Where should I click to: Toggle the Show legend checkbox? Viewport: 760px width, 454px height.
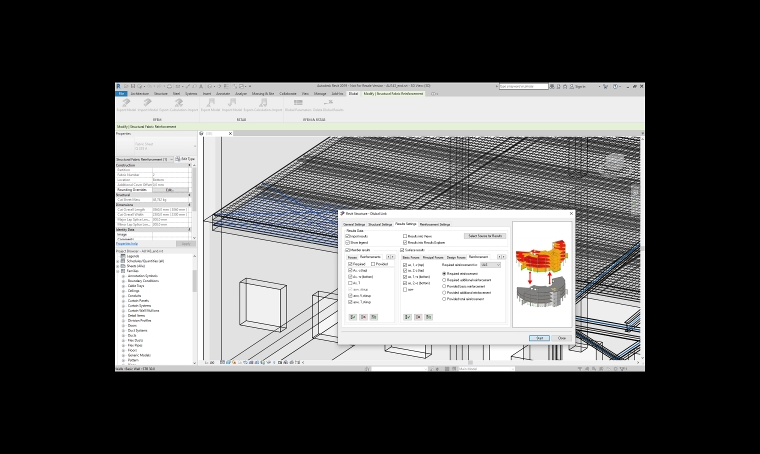348,242
